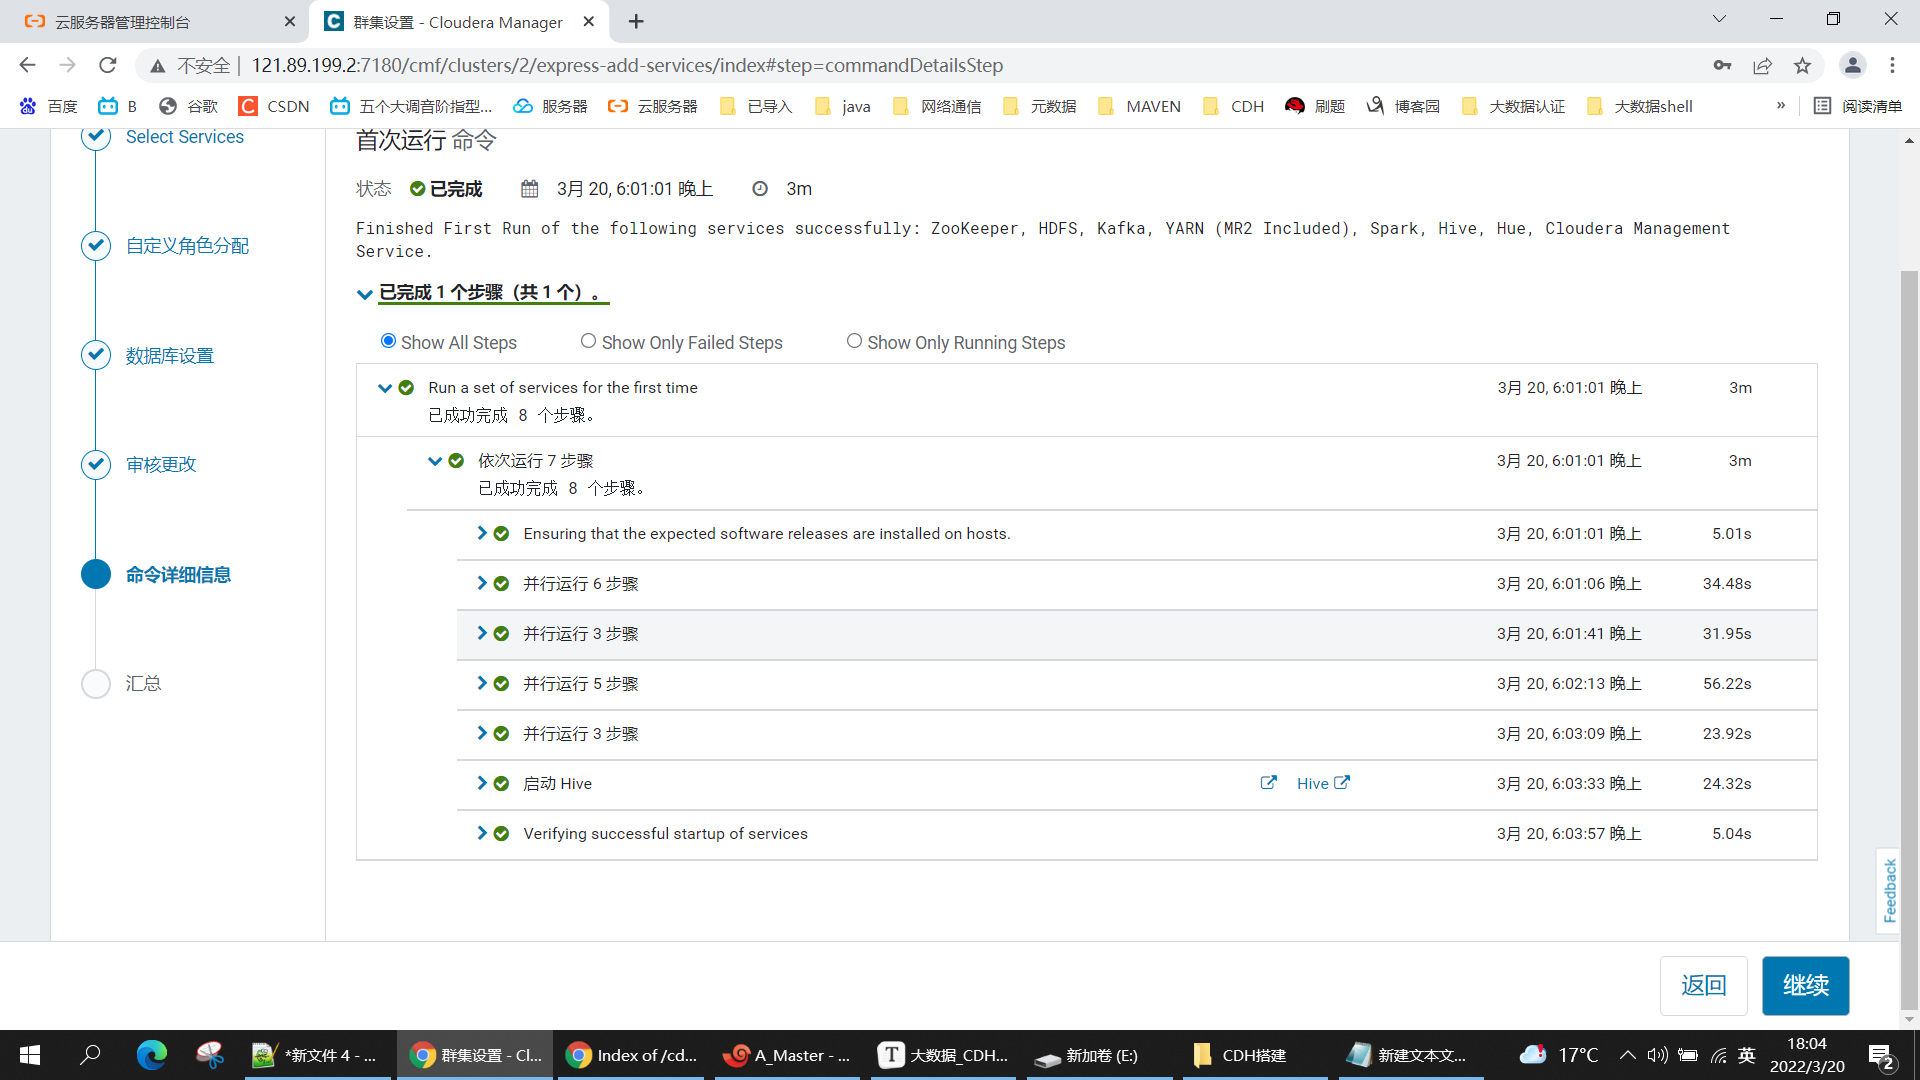This screenshot has height=1080, width=1920.
Task: Select Show Only Running Steps option
Action: click(854, 341)
